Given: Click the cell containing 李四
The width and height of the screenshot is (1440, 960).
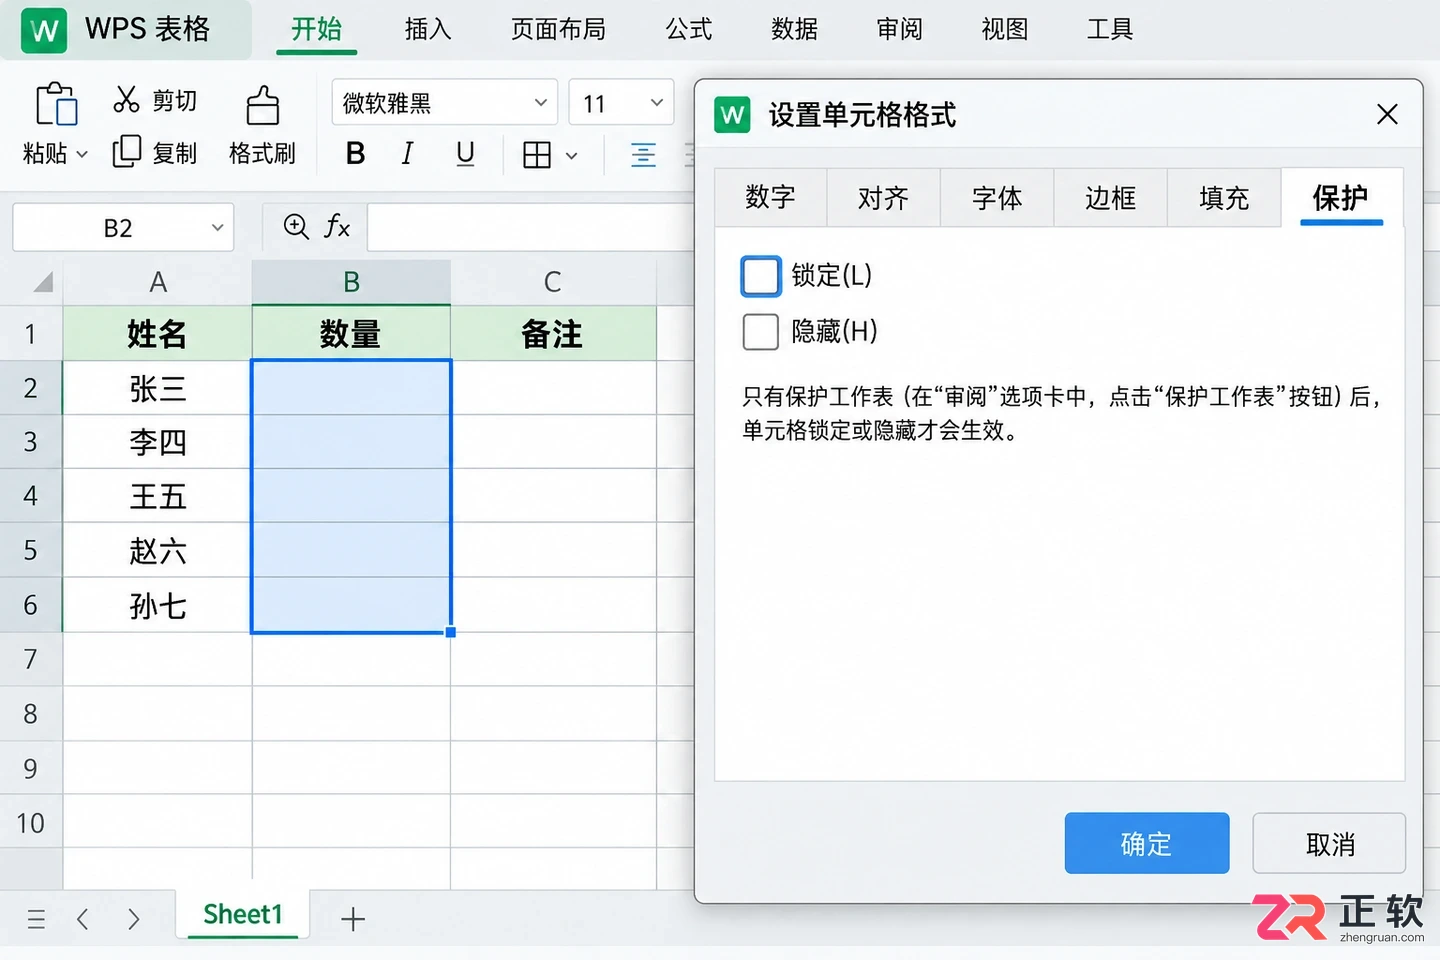Looking at the screenshot, I should [157, 442].
